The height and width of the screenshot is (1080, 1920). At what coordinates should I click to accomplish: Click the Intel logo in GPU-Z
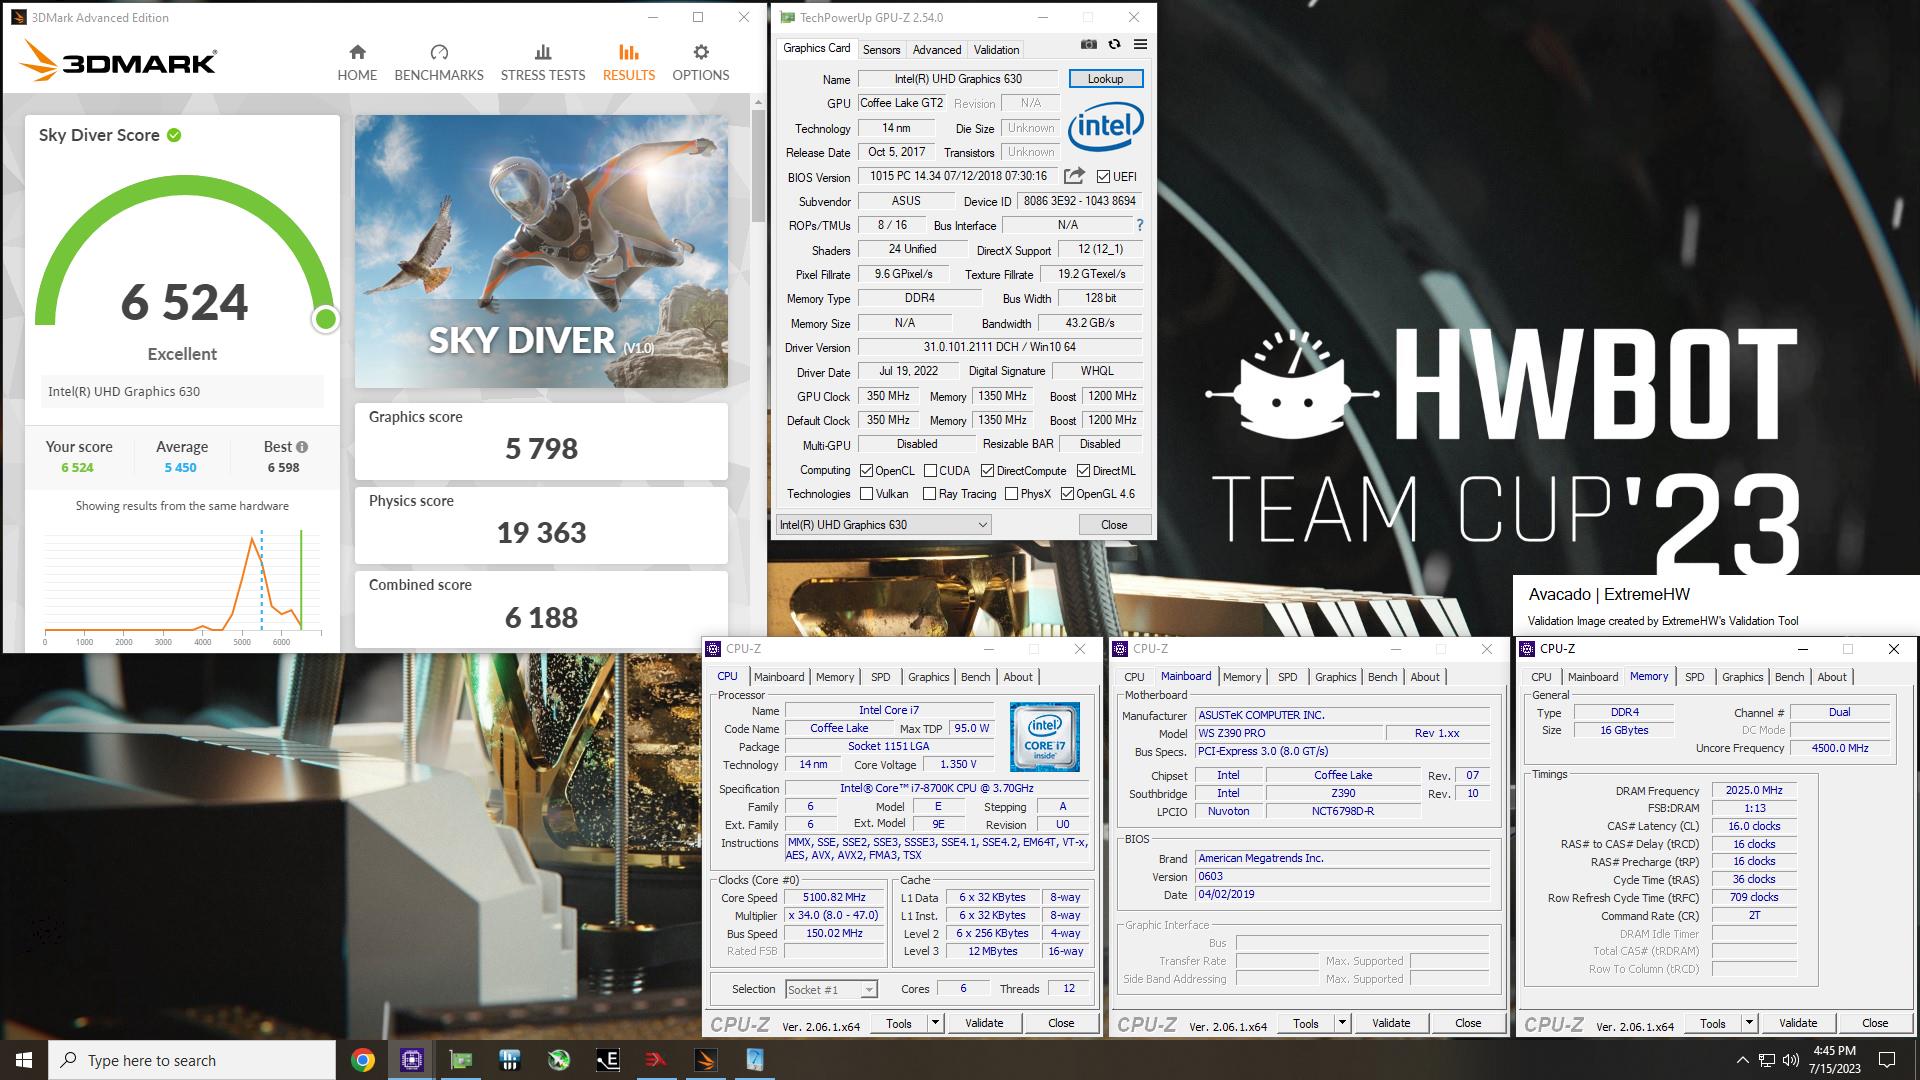[x=1106, y=126]
